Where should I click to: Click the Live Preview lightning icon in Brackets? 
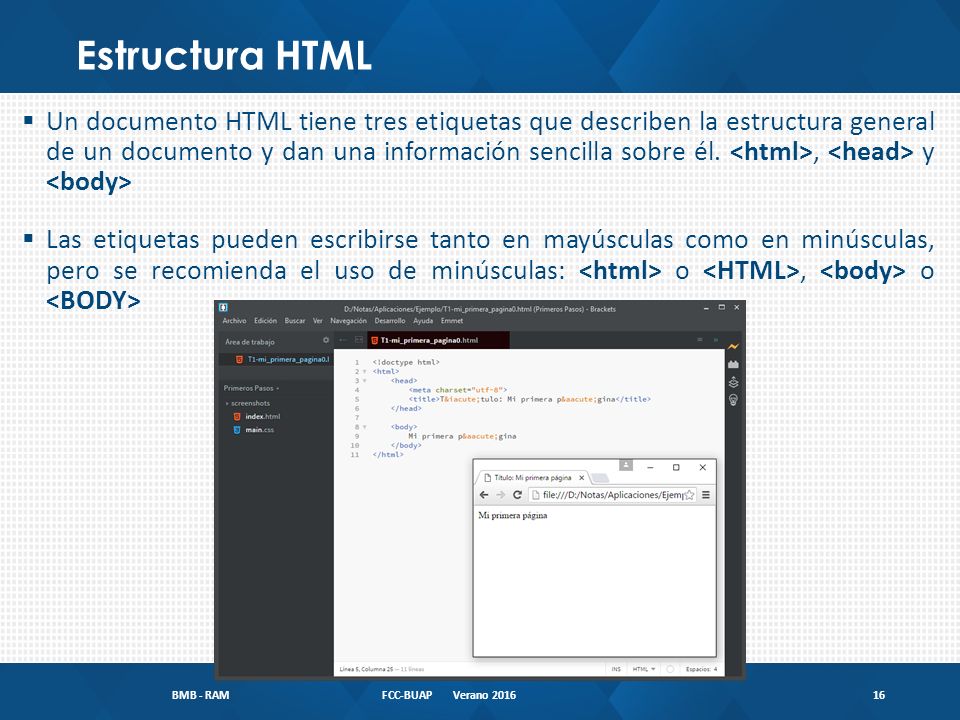[733, 347]
